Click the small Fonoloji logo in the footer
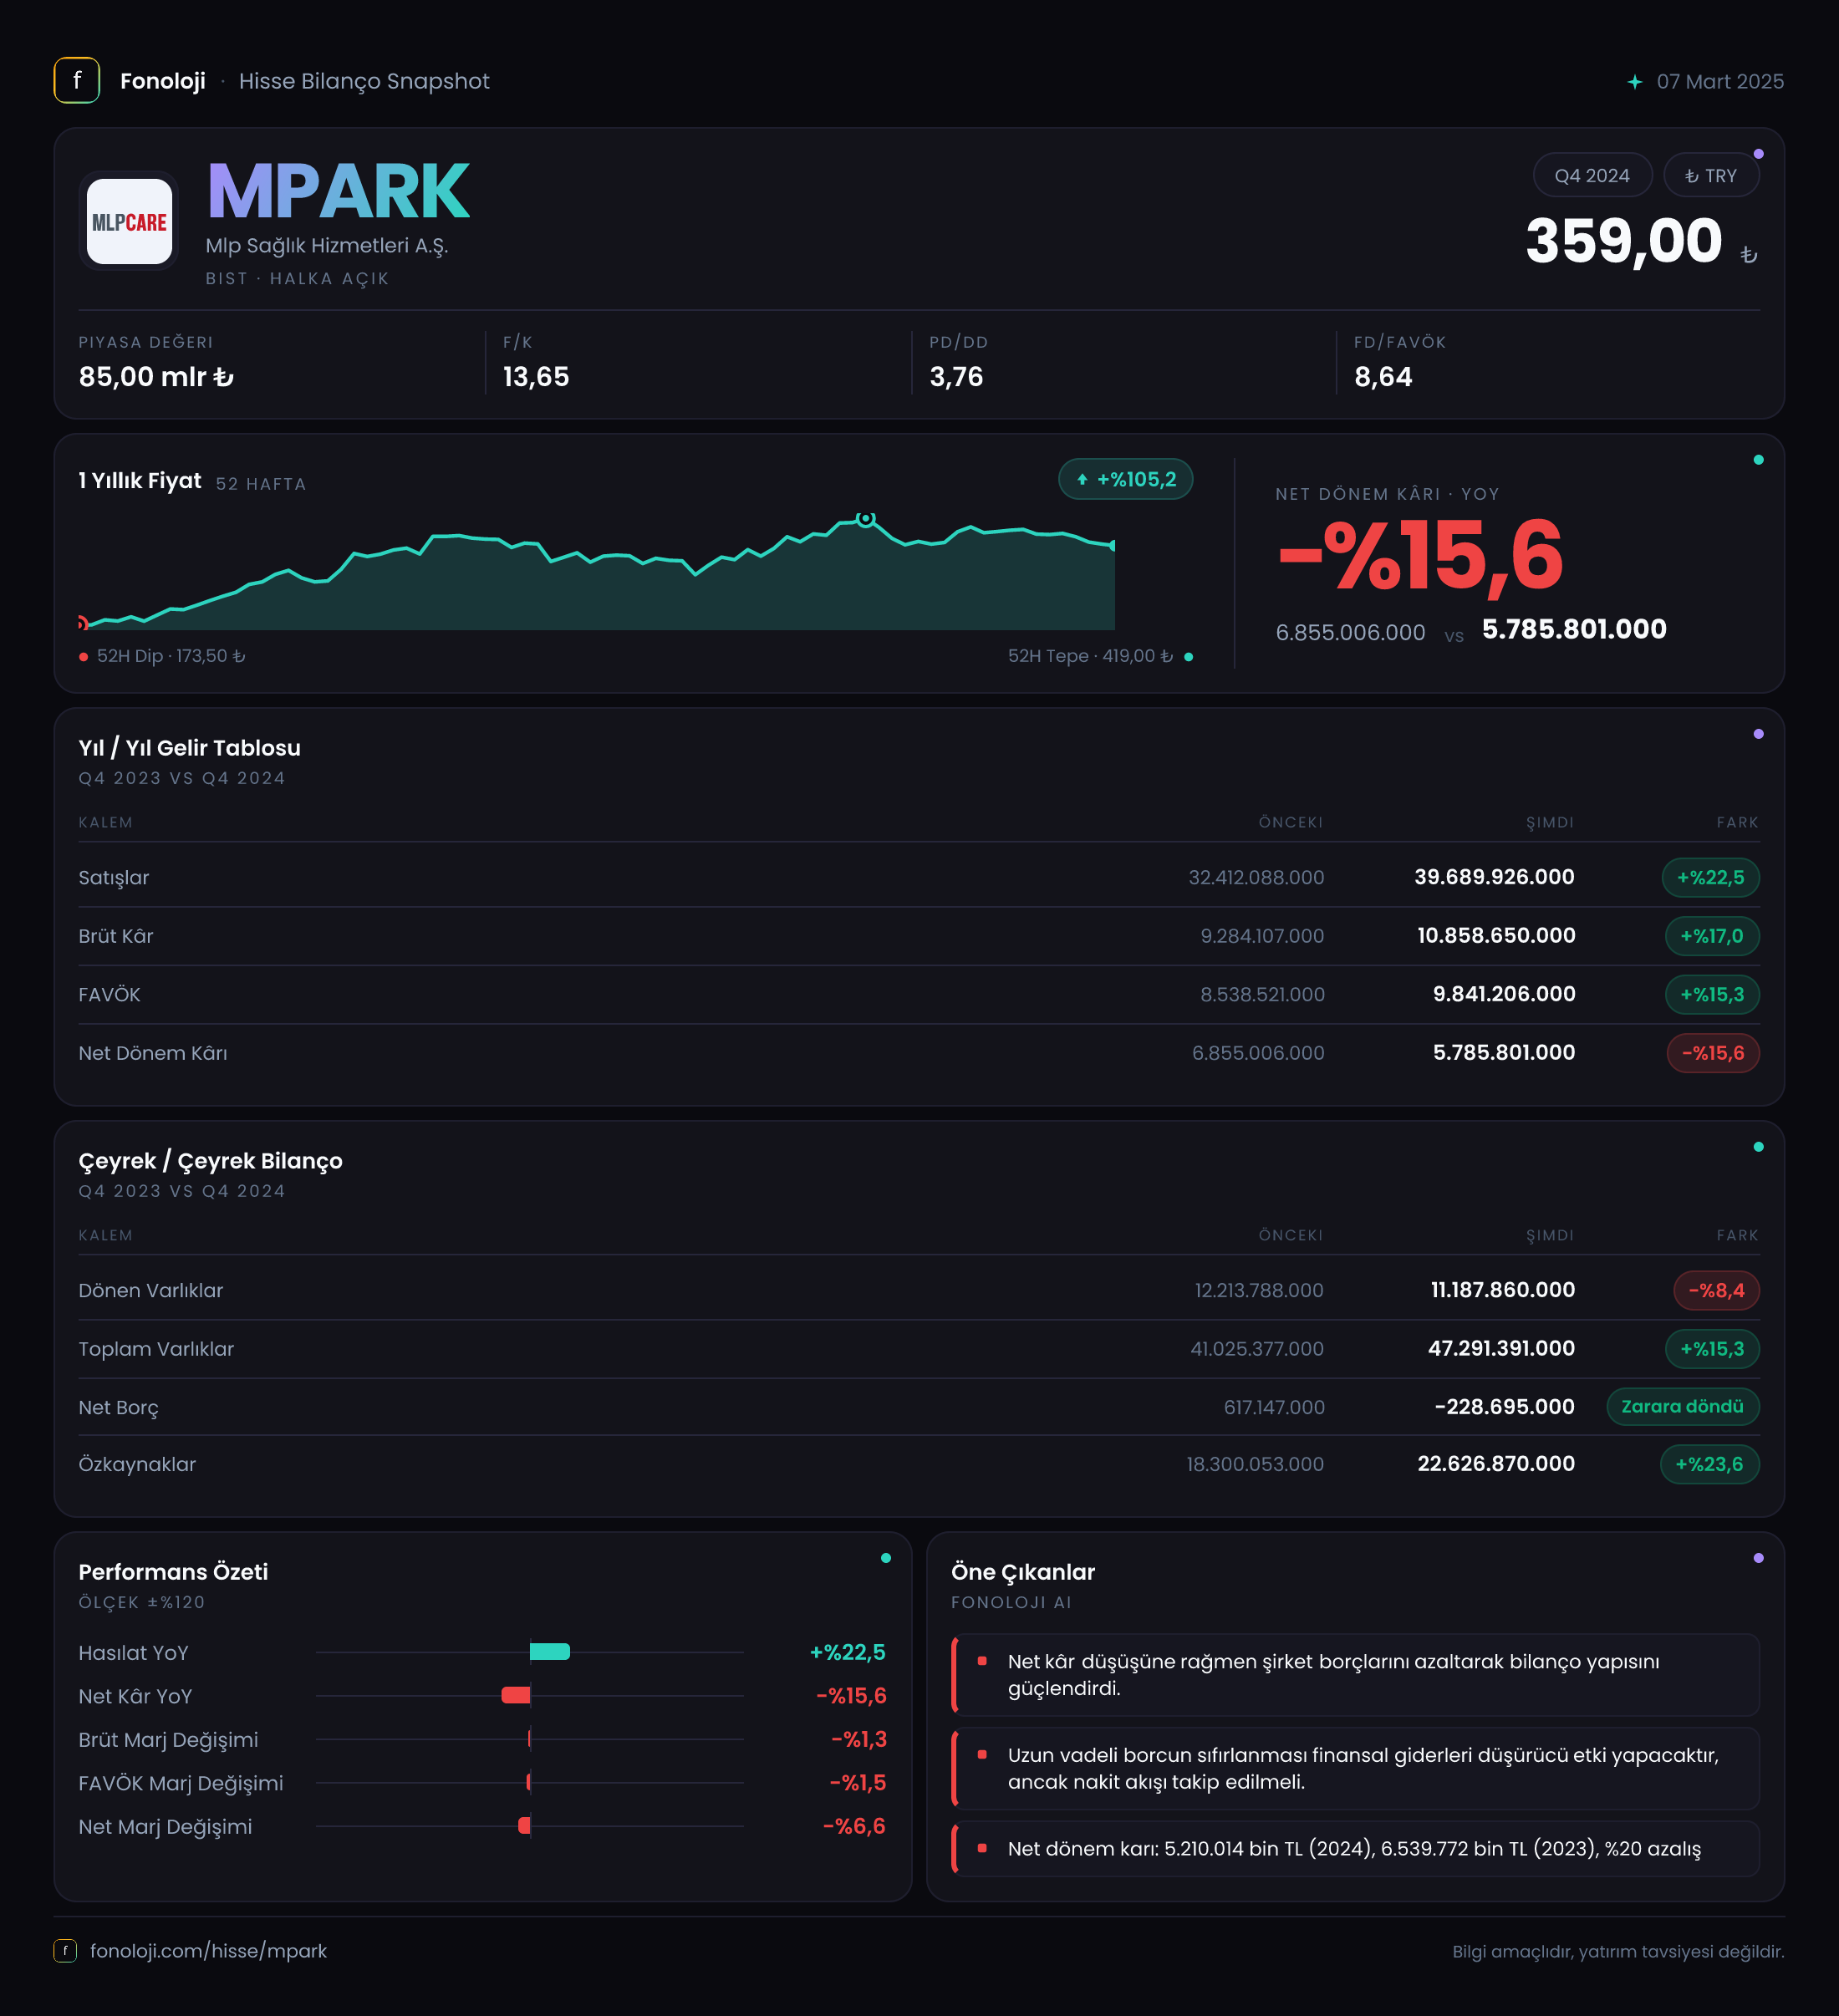The width and height of the screenshot is (1839, 2016). pyautogui.click(x=65, y=1951)
